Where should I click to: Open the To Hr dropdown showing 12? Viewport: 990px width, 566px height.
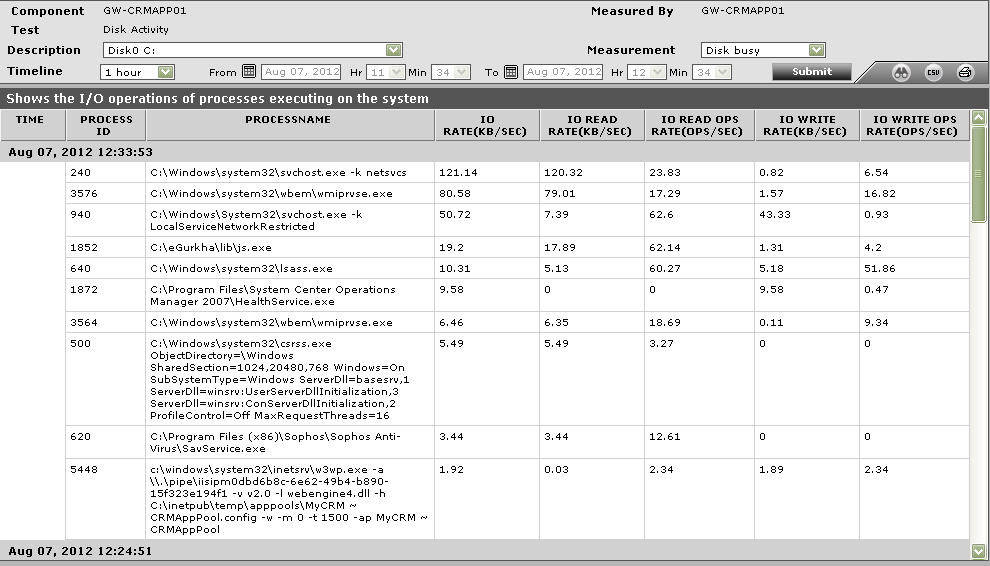pyautogui.click(x=647, y=72)
